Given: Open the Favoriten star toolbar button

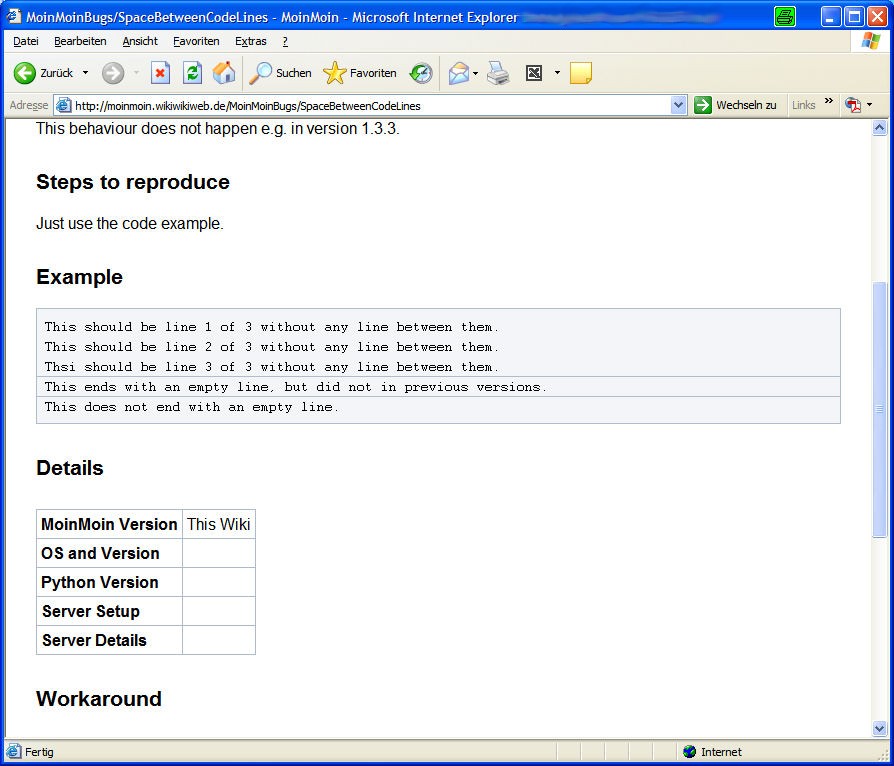Looking at the screenshot, I should (360, 73).
